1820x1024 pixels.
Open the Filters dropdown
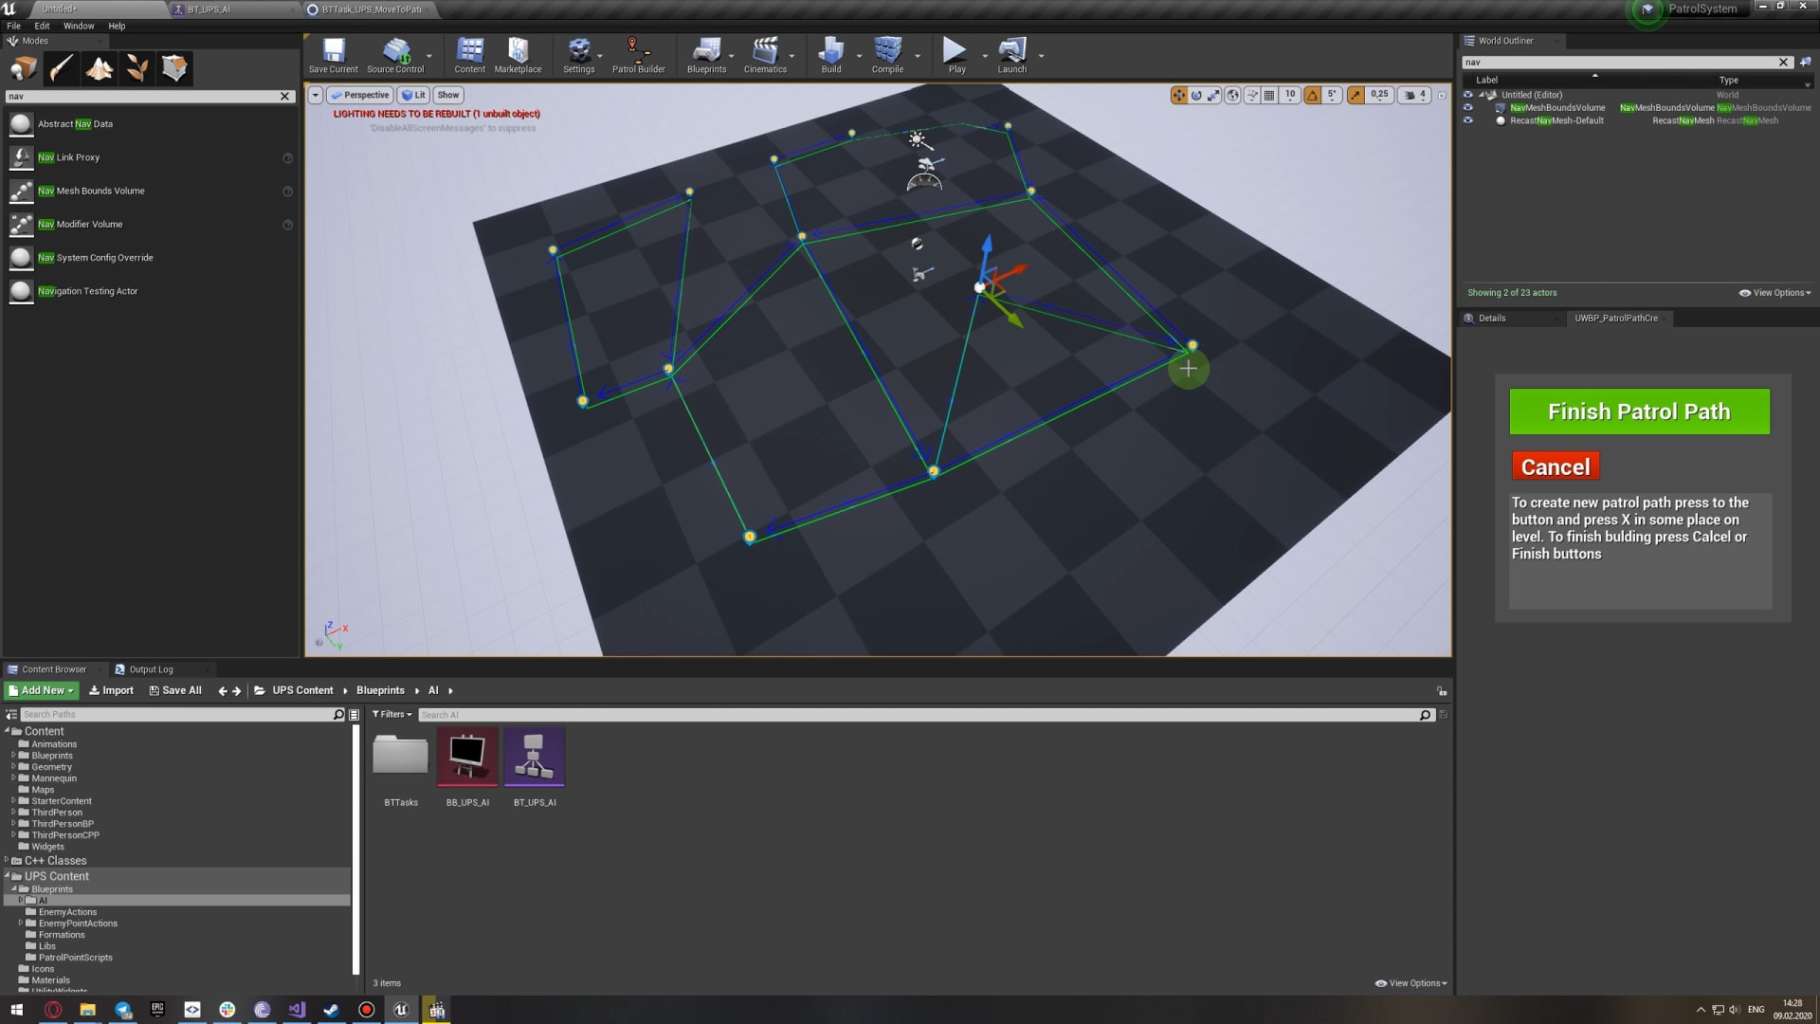(392, 714)
